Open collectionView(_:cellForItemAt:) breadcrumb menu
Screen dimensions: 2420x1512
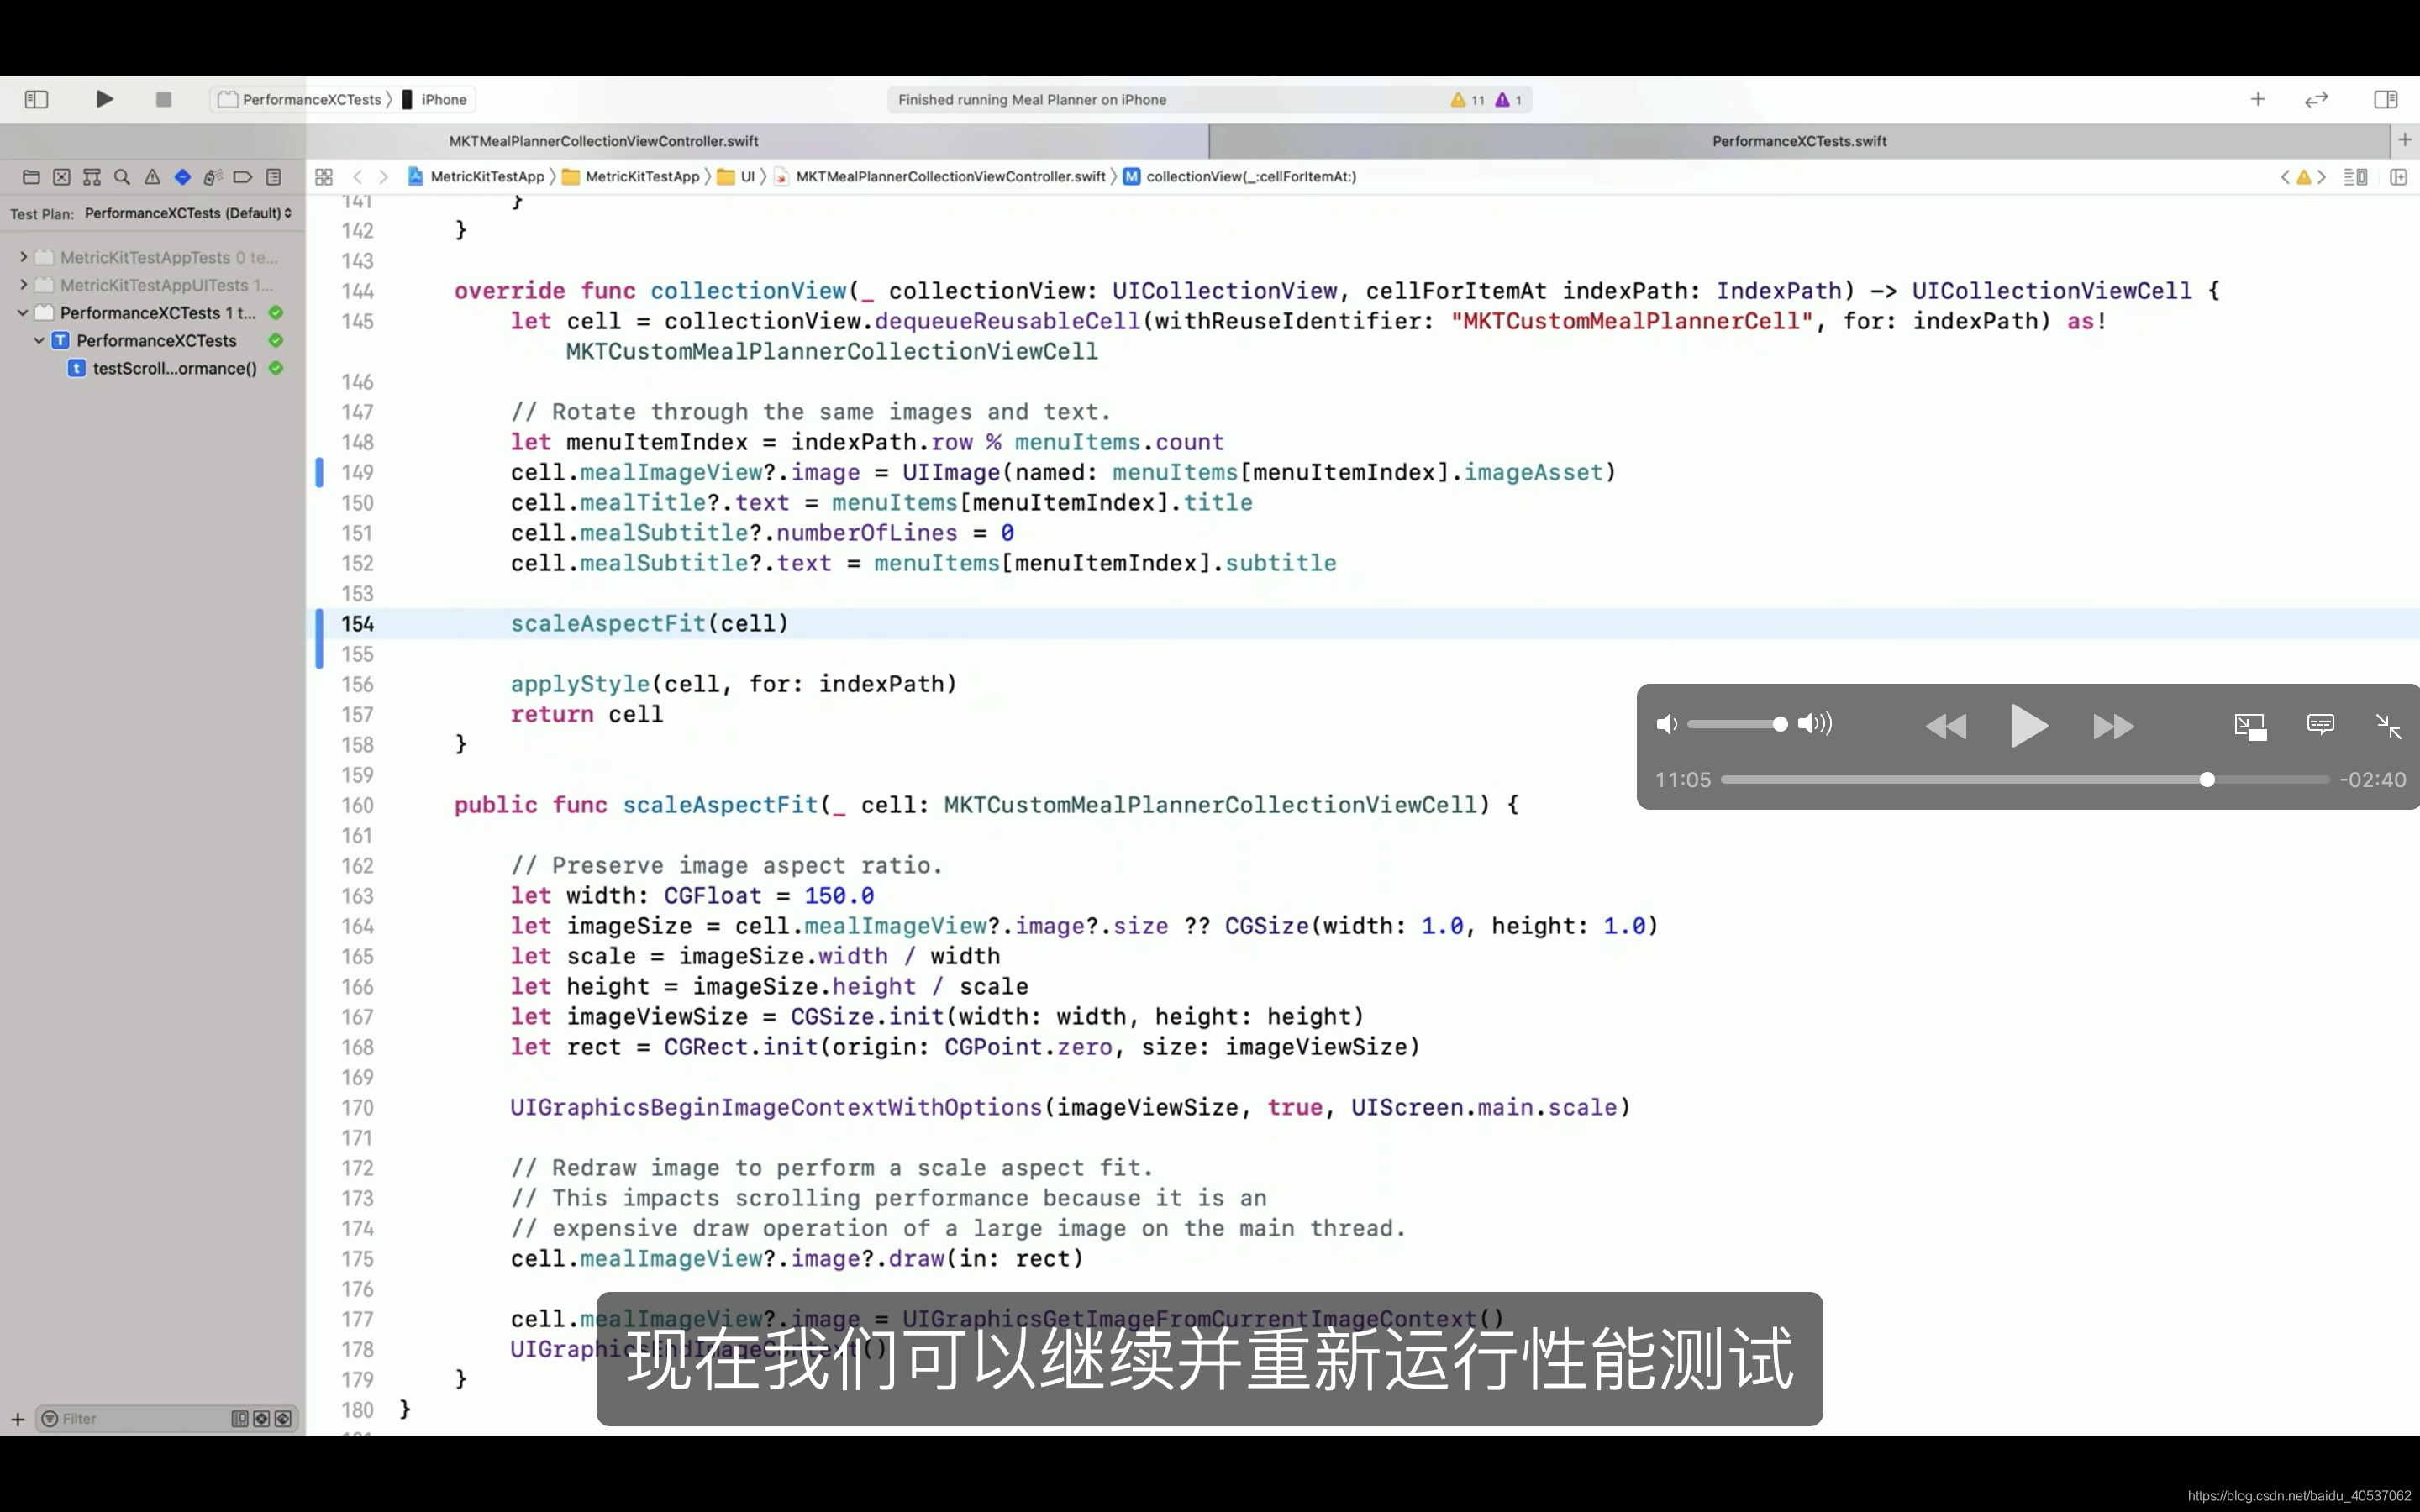pos(1240,177)
